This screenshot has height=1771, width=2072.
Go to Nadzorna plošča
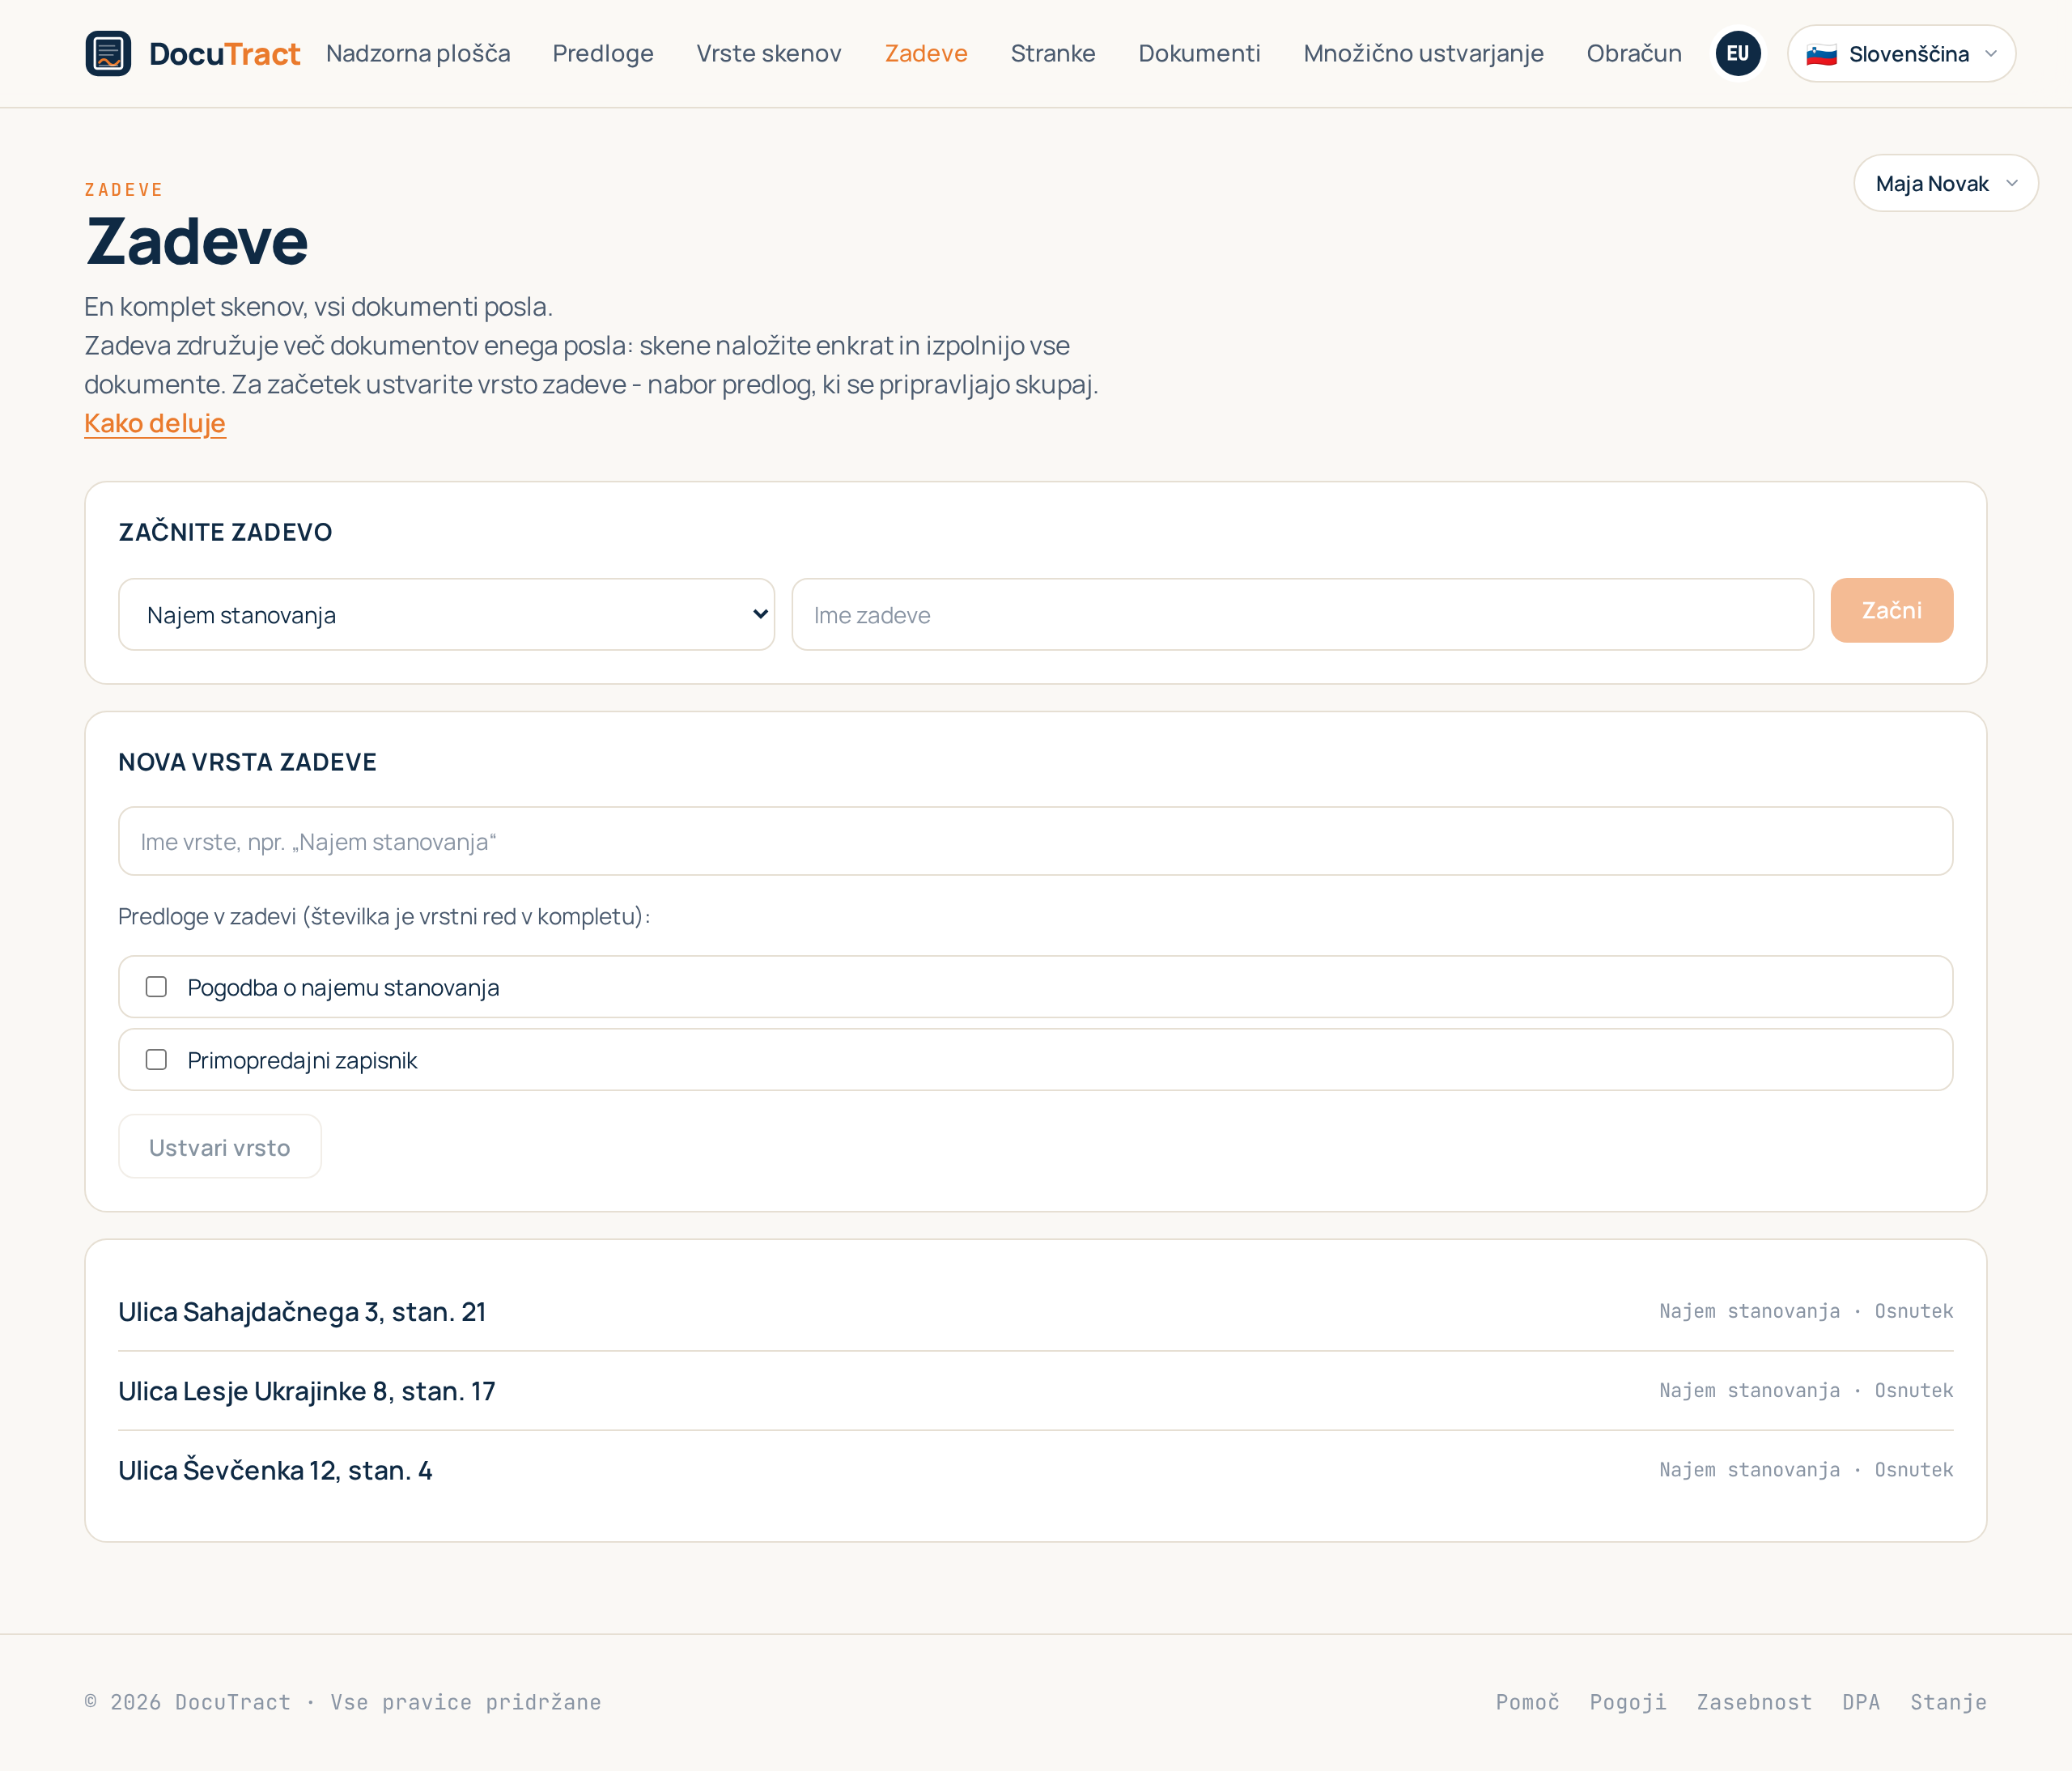418,53
